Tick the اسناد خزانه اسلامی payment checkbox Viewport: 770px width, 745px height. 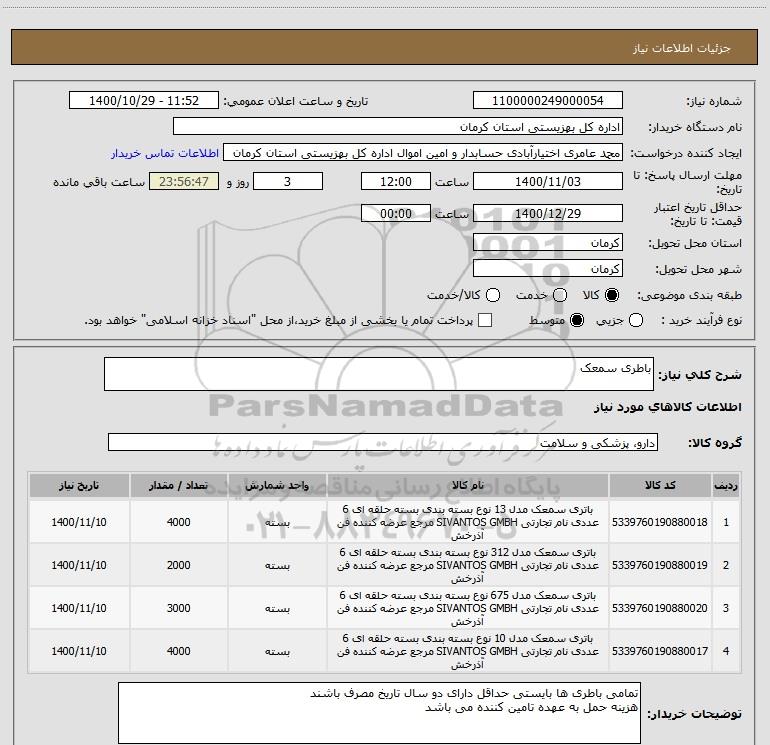(485, 320)
